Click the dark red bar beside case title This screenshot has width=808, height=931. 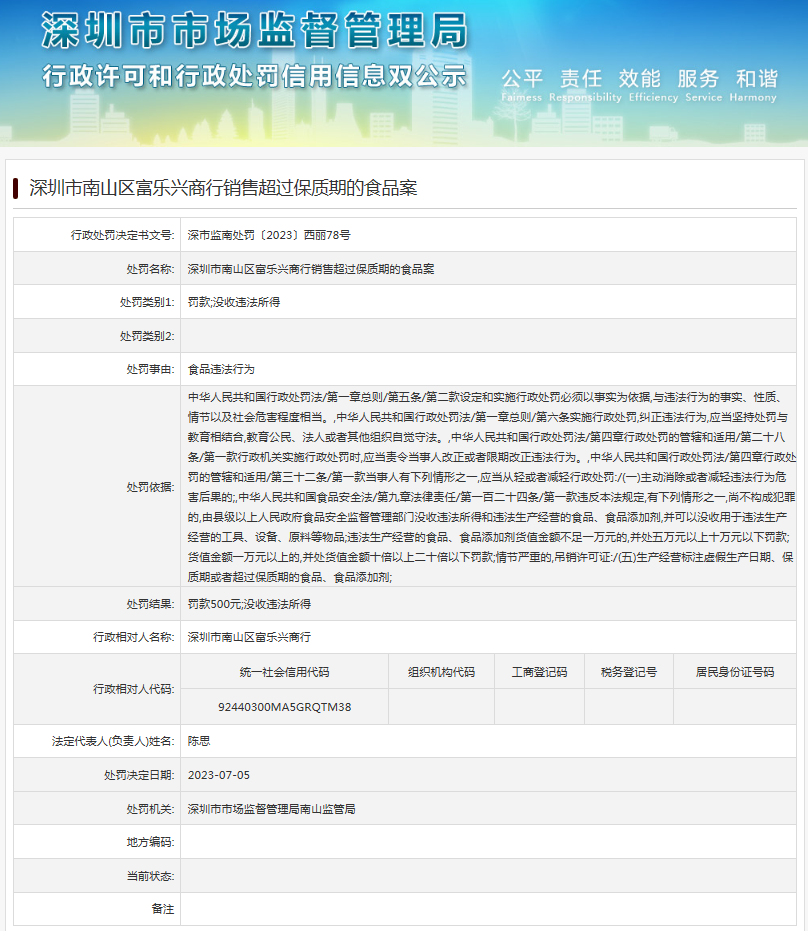(x=16, y=187)
